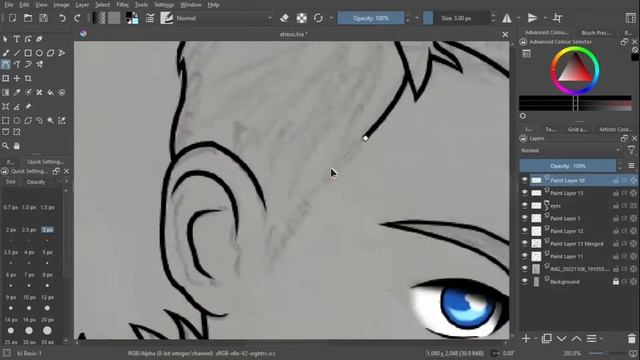Open the File menu

click(9, 5)
